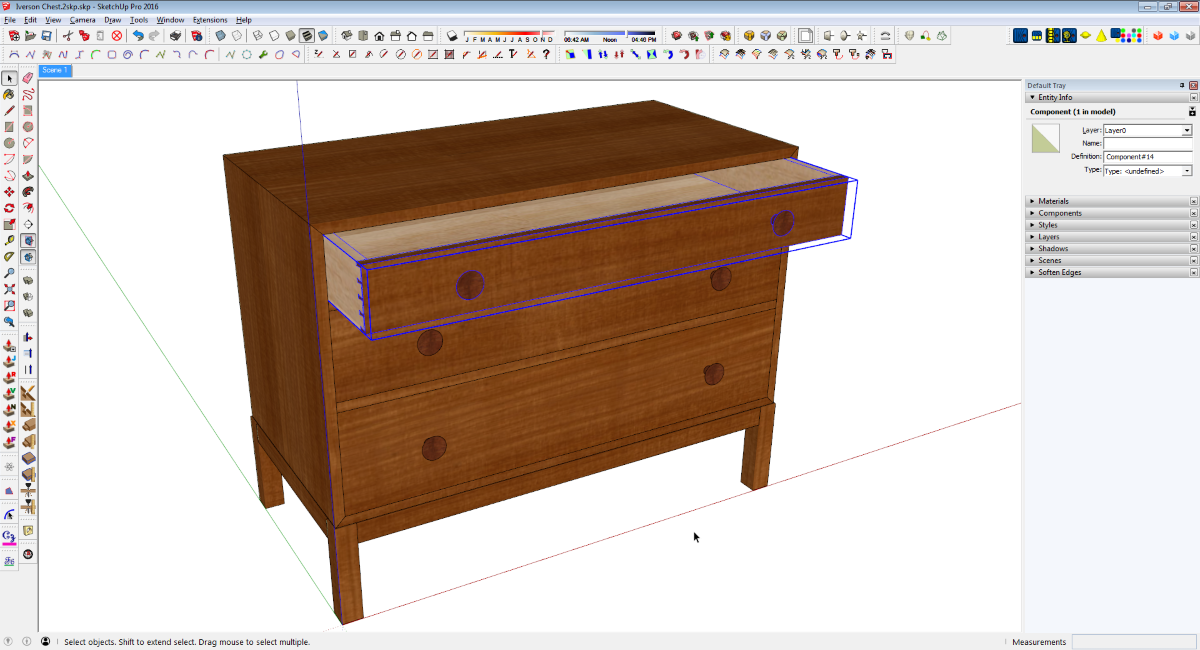Switch to the Scene 1 tab
Viewport: 1200px width, 650px height.
(x=54, y=71)
